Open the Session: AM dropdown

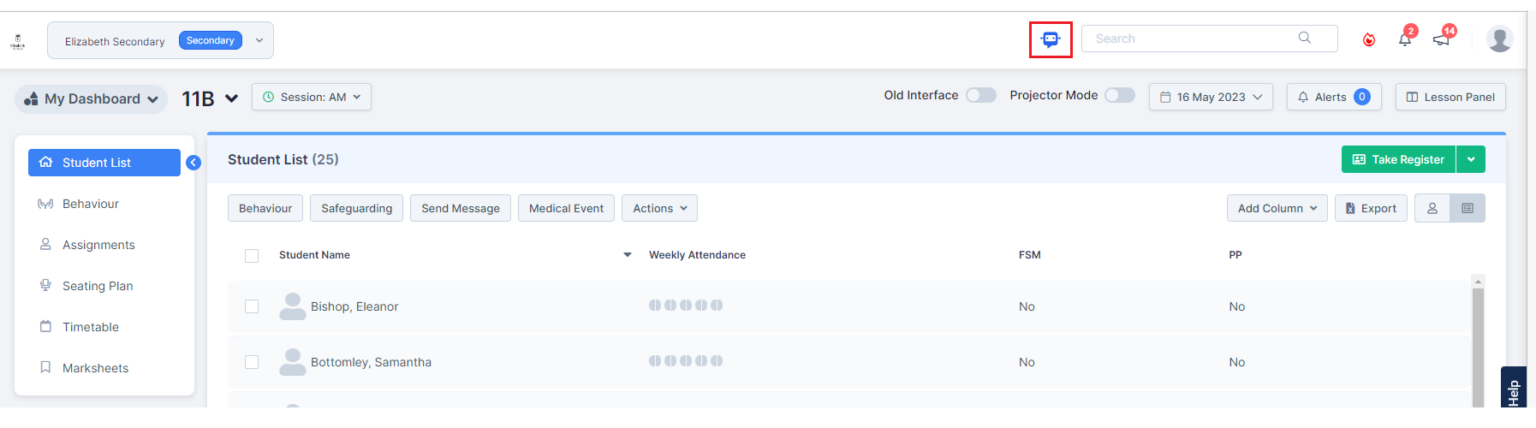click(311, 97)
